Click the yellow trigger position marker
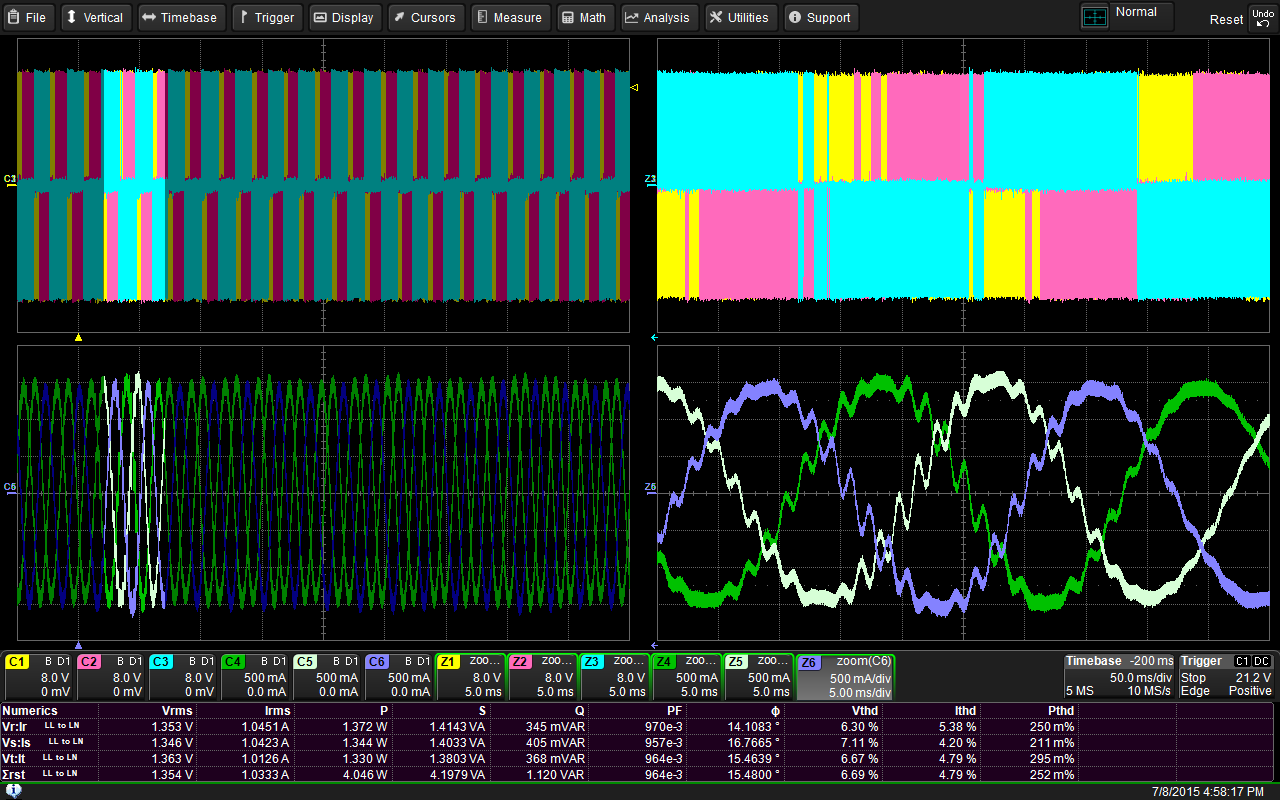This screenshot has height=800, width=1280. click(78, 337)
